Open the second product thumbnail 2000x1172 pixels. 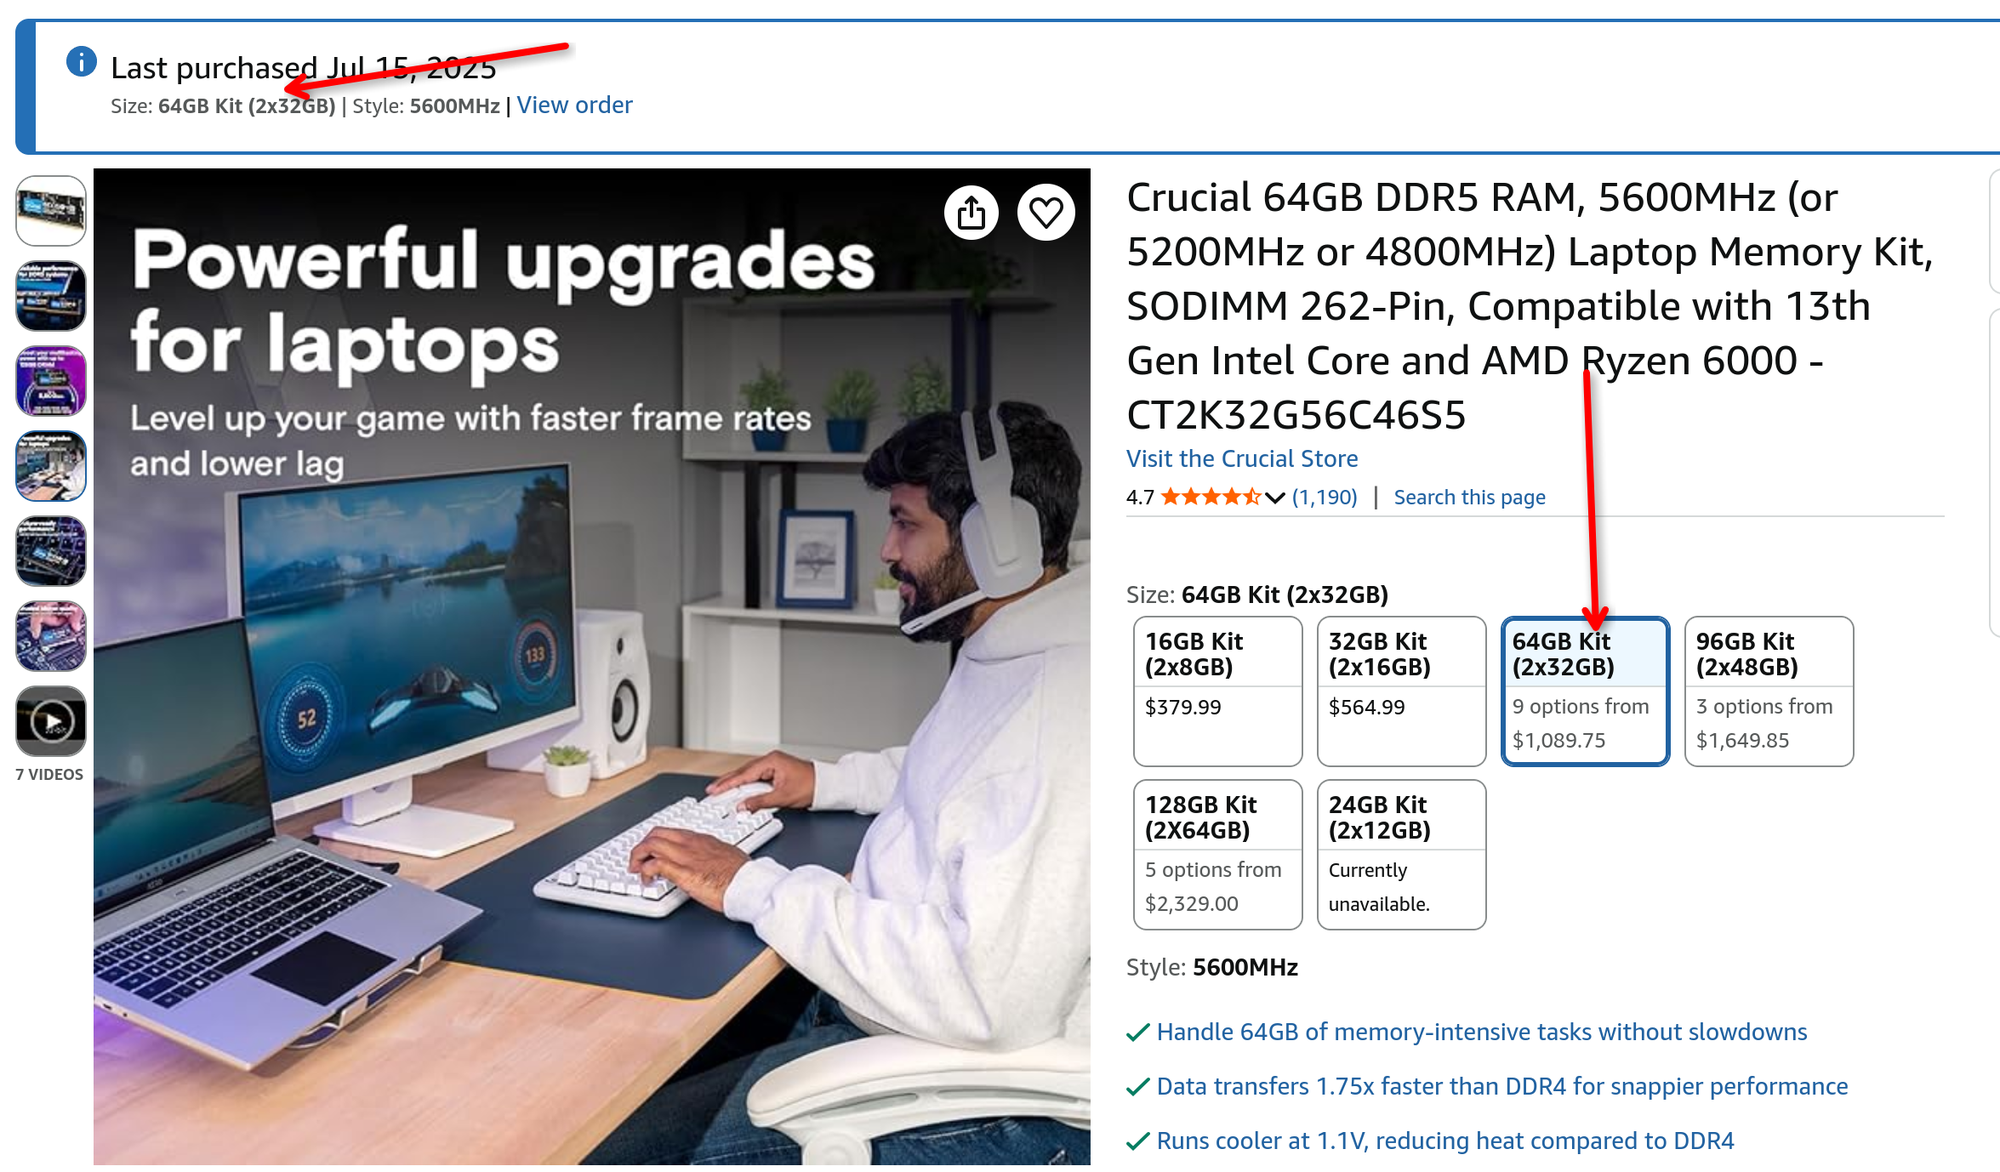pyautogui.click(x=51, y=296)
